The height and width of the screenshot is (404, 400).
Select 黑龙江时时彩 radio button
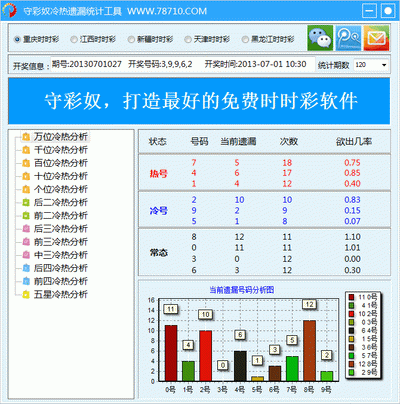[x=245, y=39]
